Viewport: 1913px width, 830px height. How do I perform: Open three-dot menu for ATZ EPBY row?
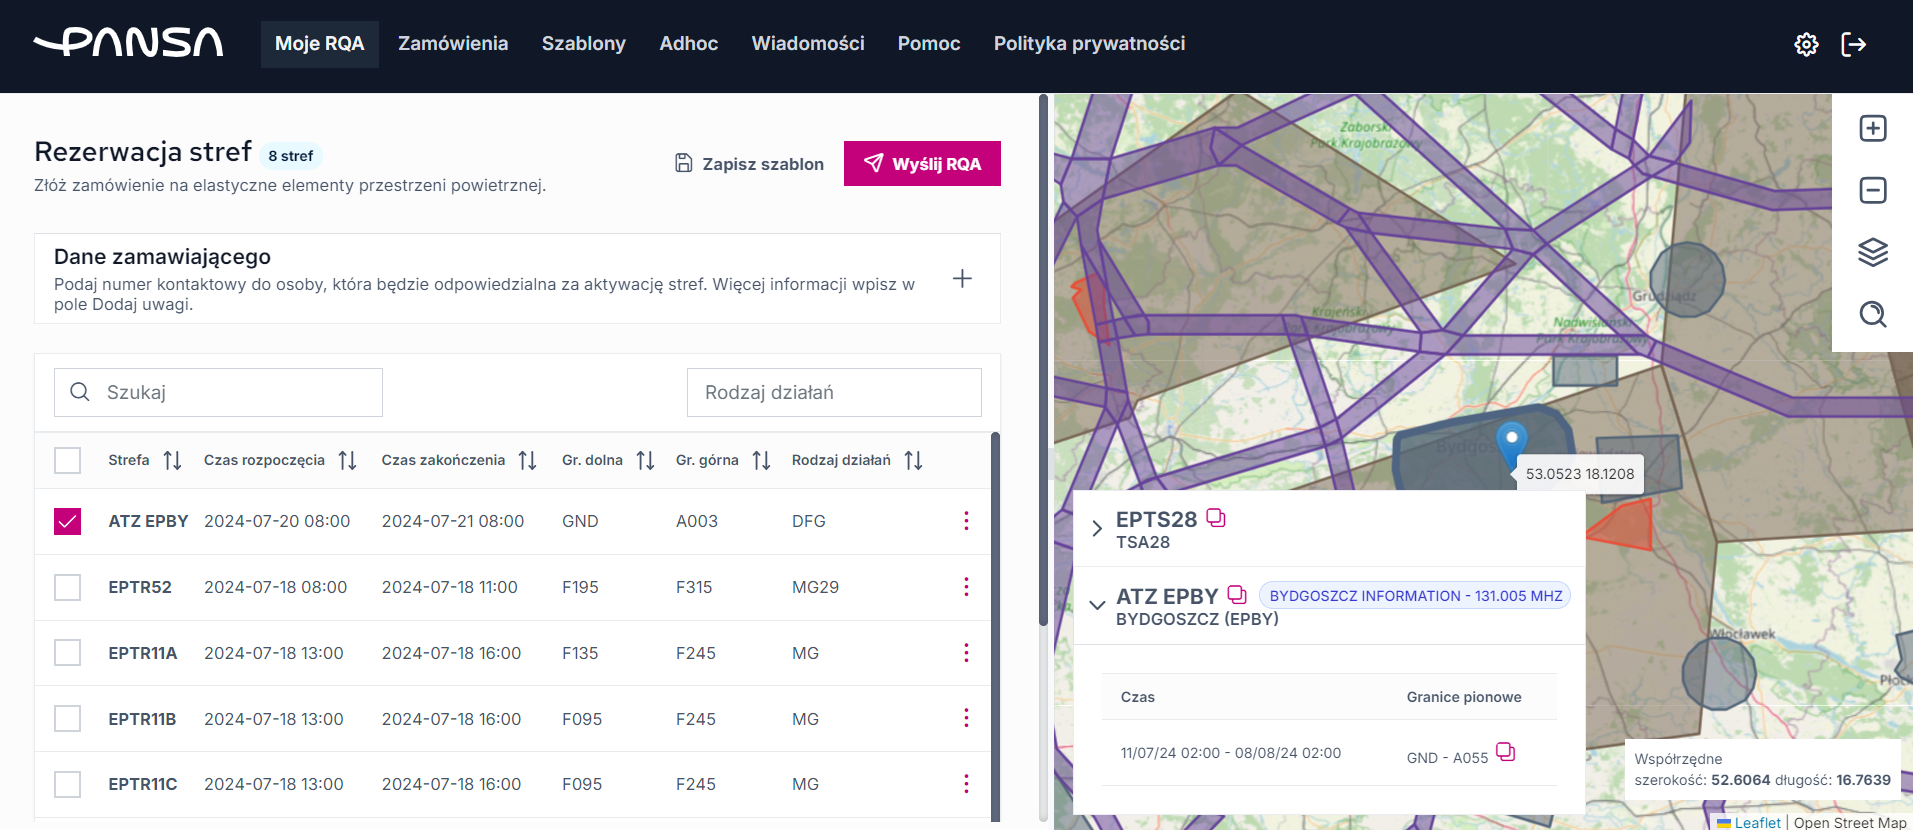965,521
